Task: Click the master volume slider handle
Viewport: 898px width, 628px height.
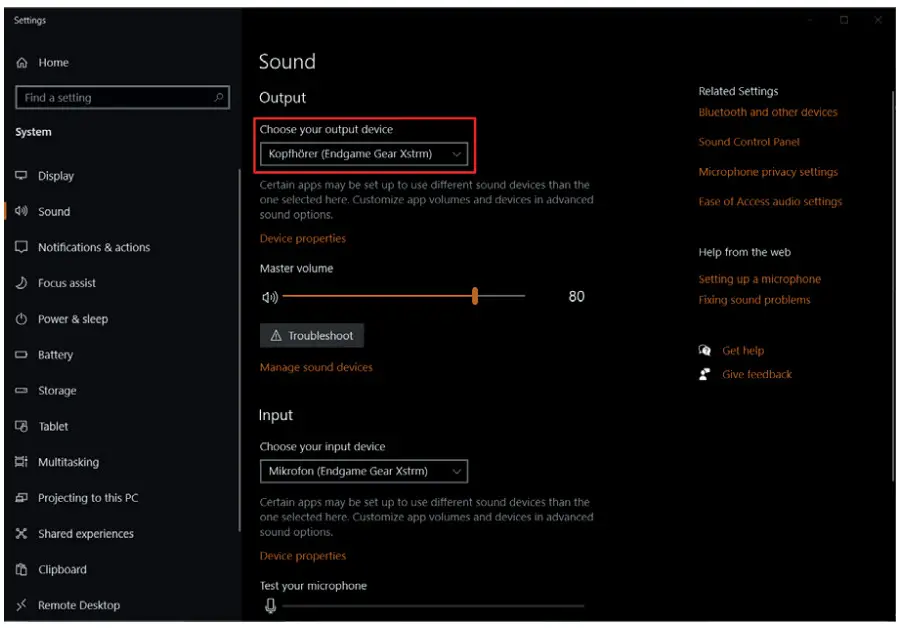Action: 475,297
